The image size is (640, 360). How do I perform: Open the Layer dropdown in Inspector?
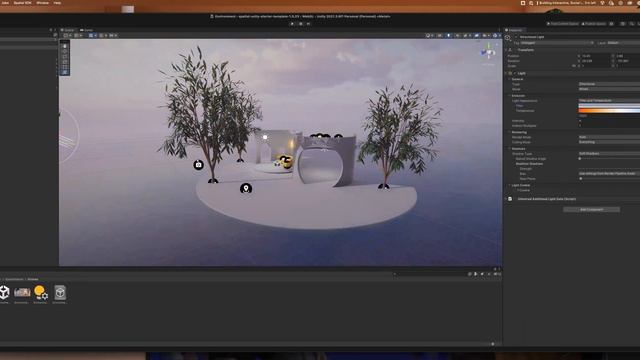click(x=623, y=43)
